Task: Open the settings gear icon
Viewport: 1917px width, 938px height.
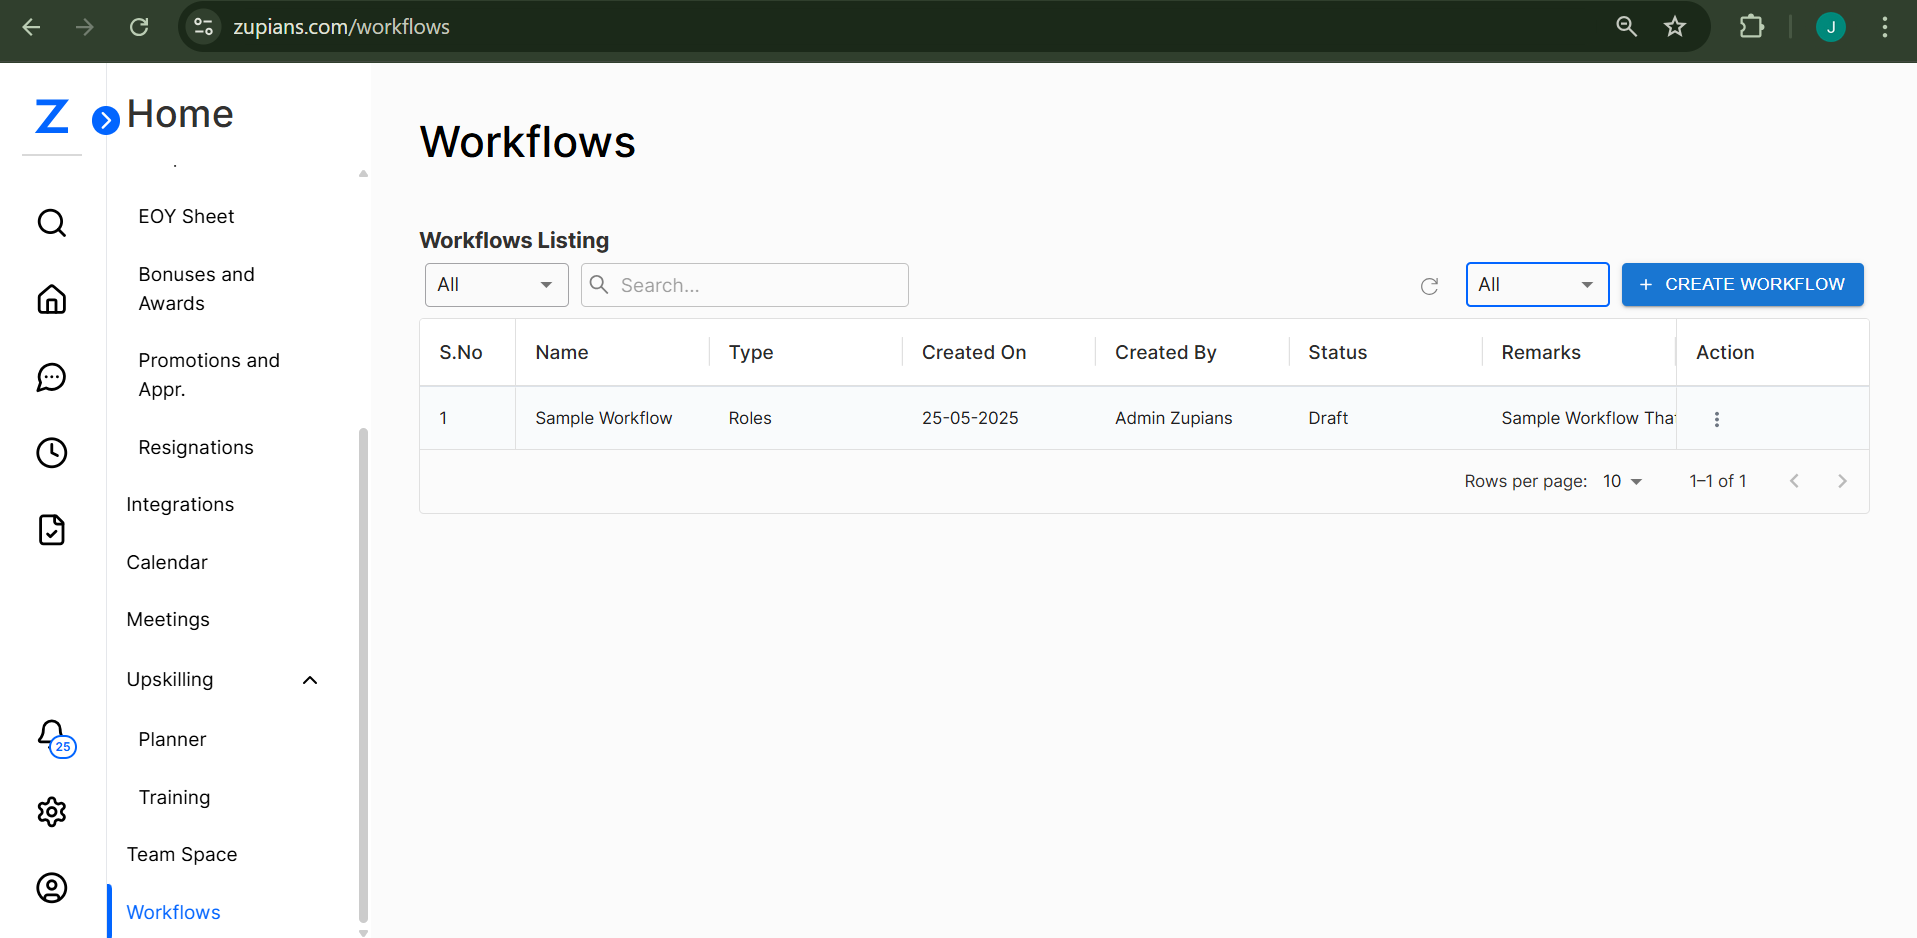Action: point(51,811)
